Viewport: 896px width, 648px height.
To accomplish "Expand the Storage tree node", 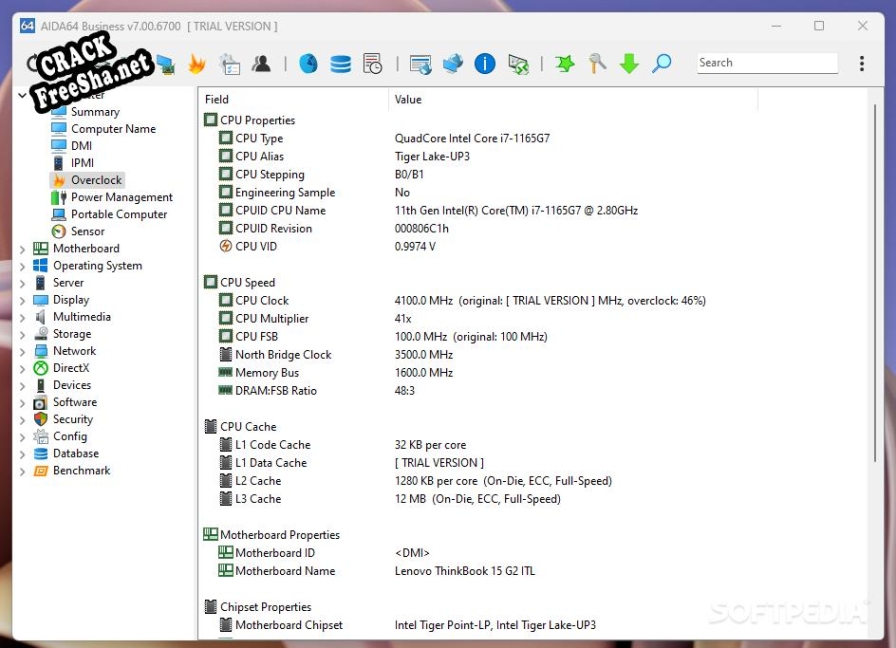I will tap(23, 335).
